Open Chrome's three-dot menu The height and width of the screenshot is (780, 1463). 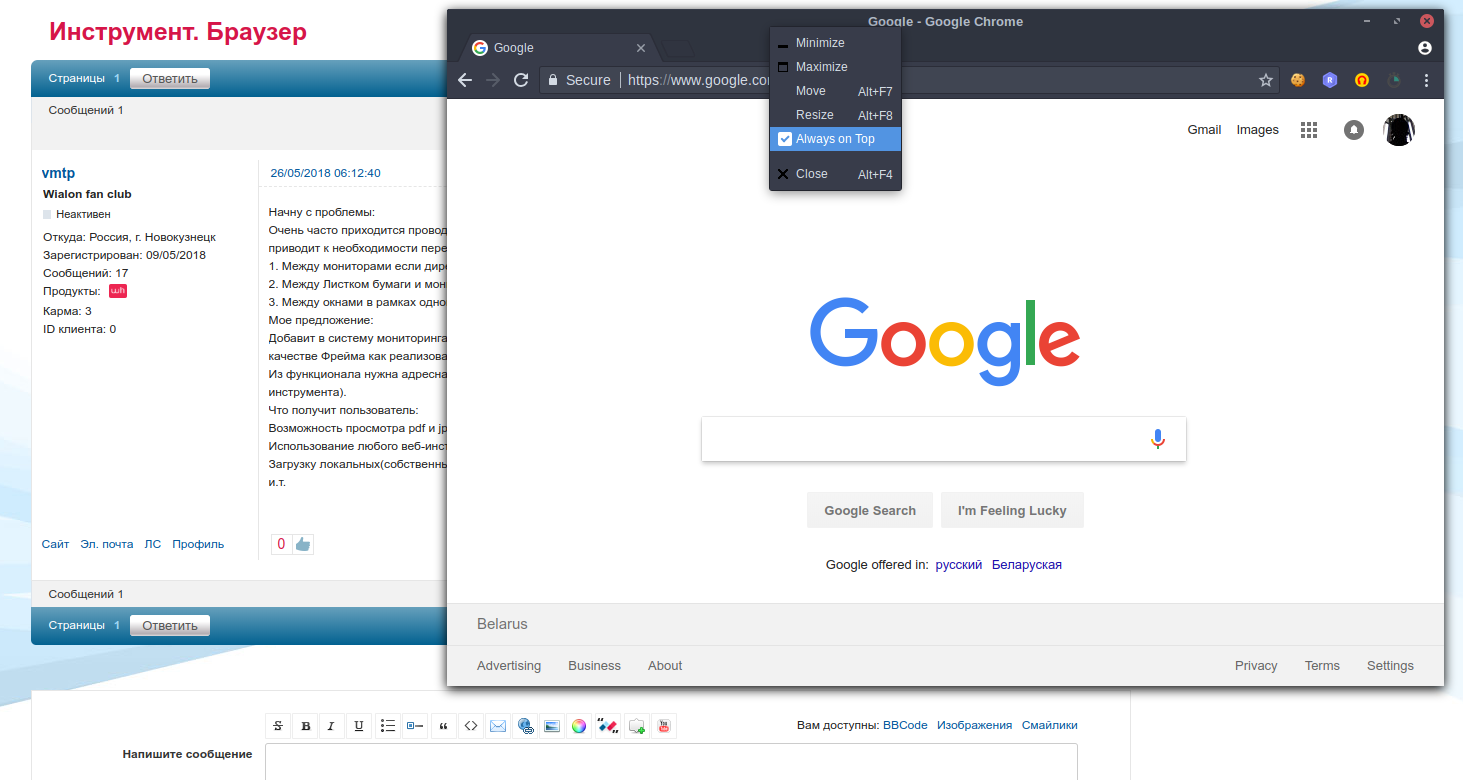tap(1426, 80)
